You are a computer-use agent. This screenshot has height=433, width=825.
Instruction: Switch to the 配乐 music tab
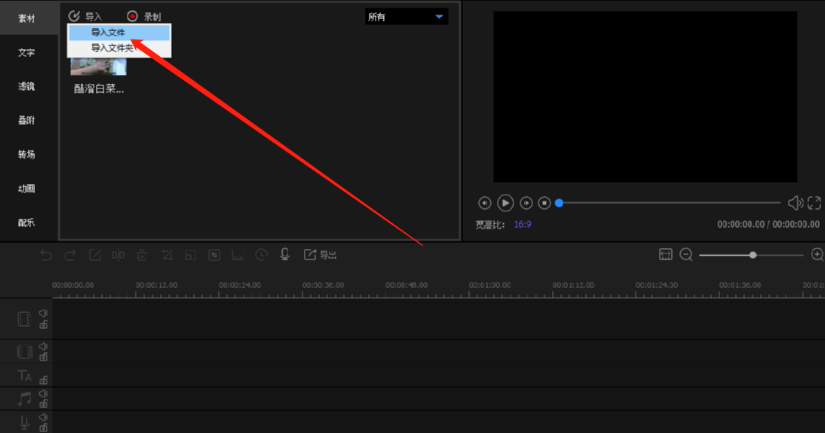[x=26, y=223]
